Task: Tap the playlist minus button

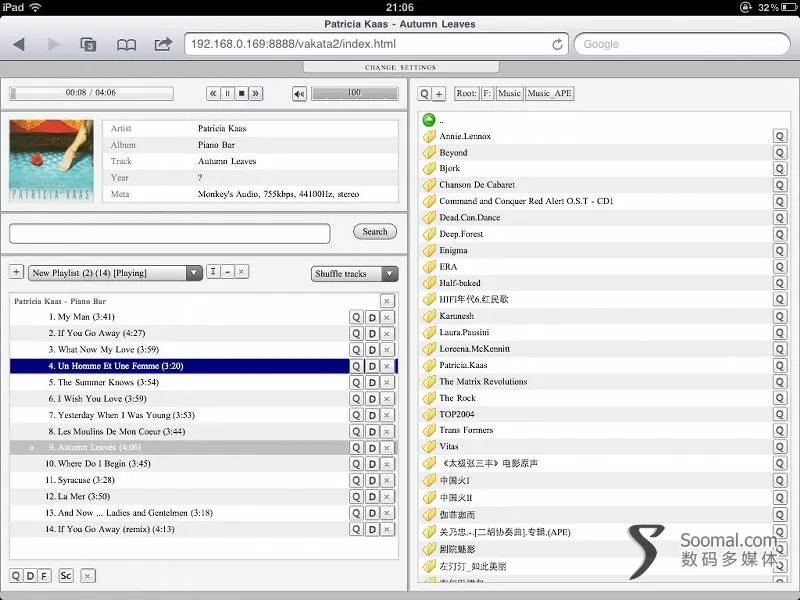Action: point(227,272)
